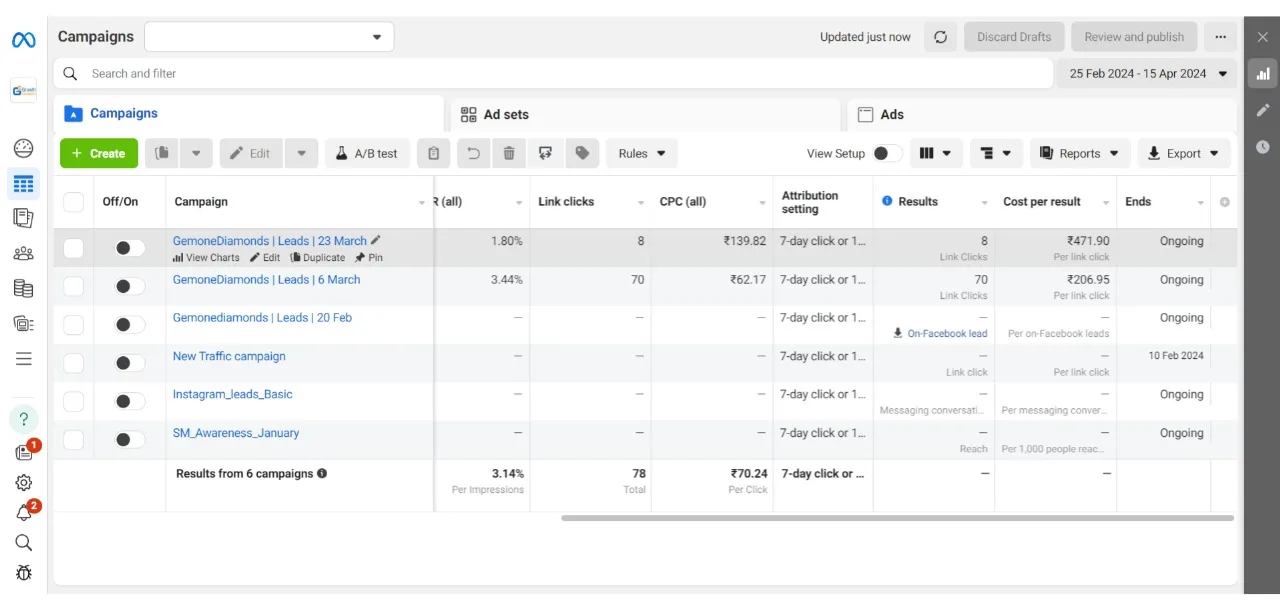
Task: Toggle on/off switch for New Traffic campaign
Action: 129,363
